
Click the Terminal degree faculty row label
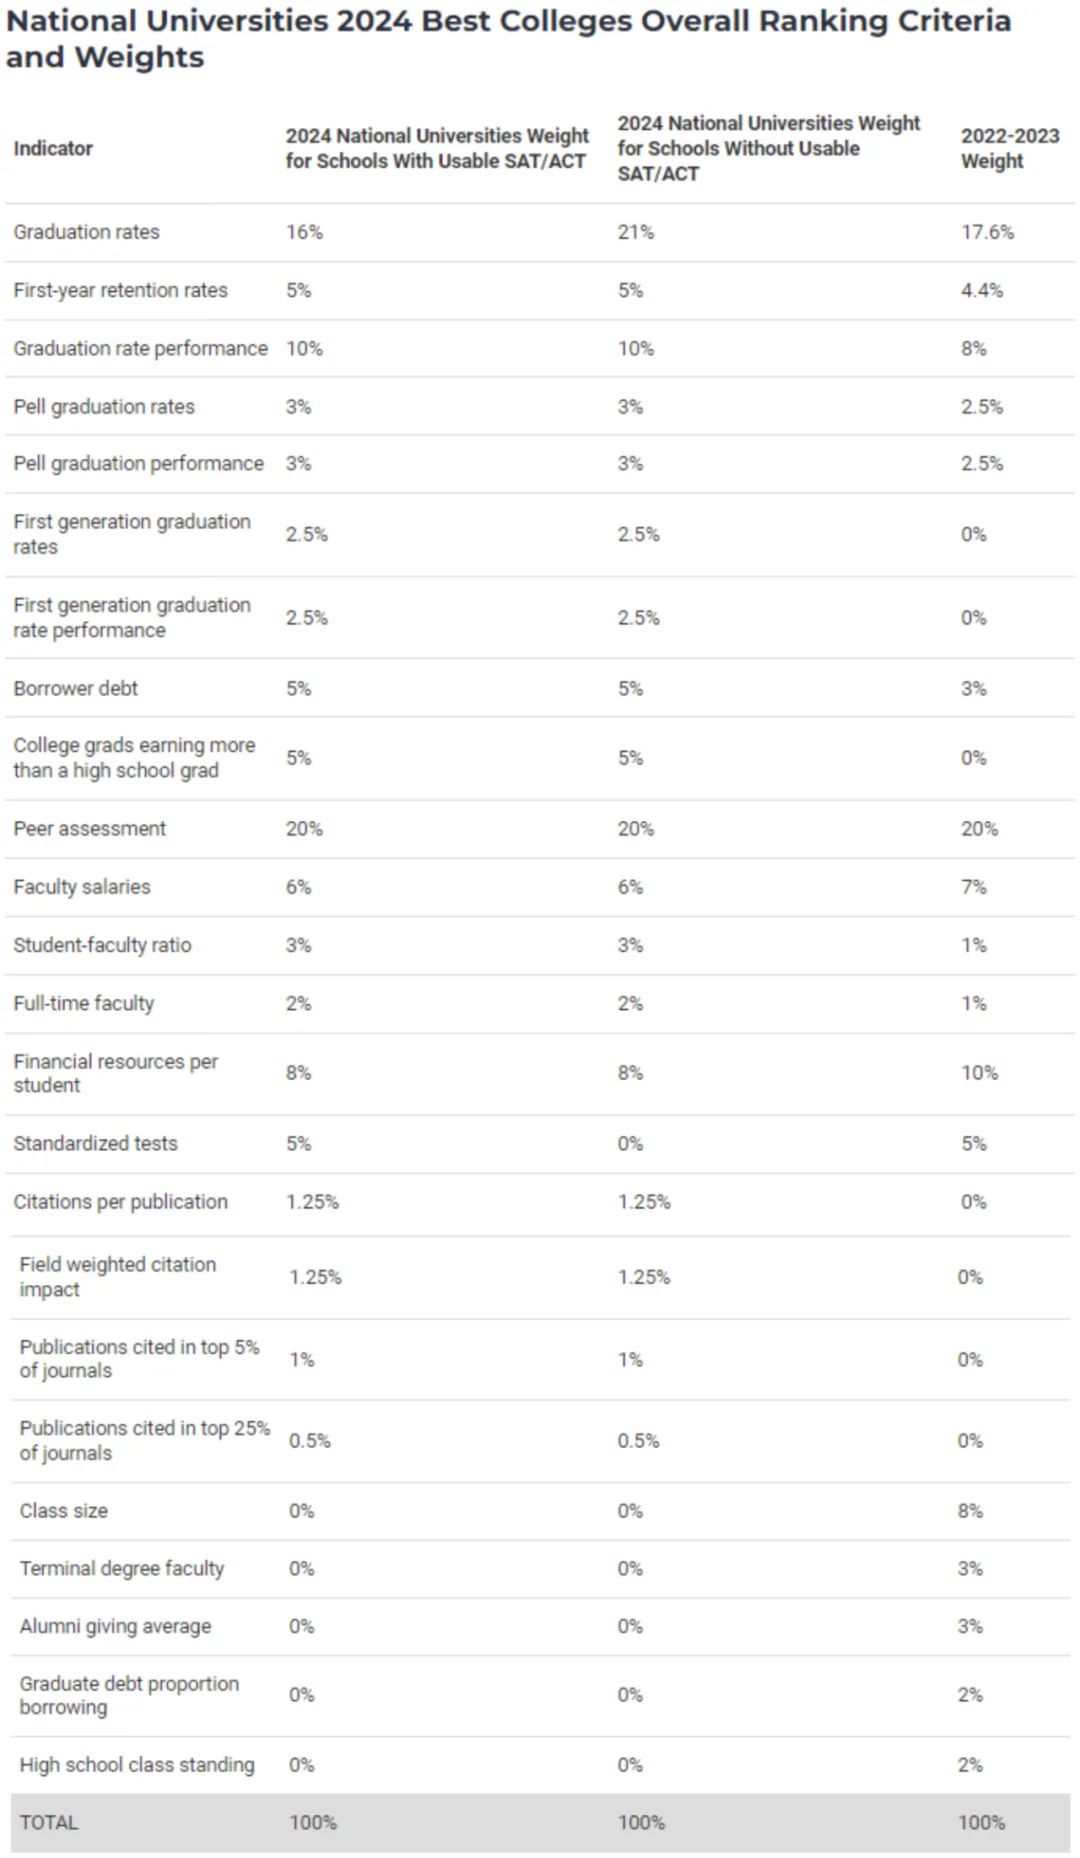[x=121, y=1569]
